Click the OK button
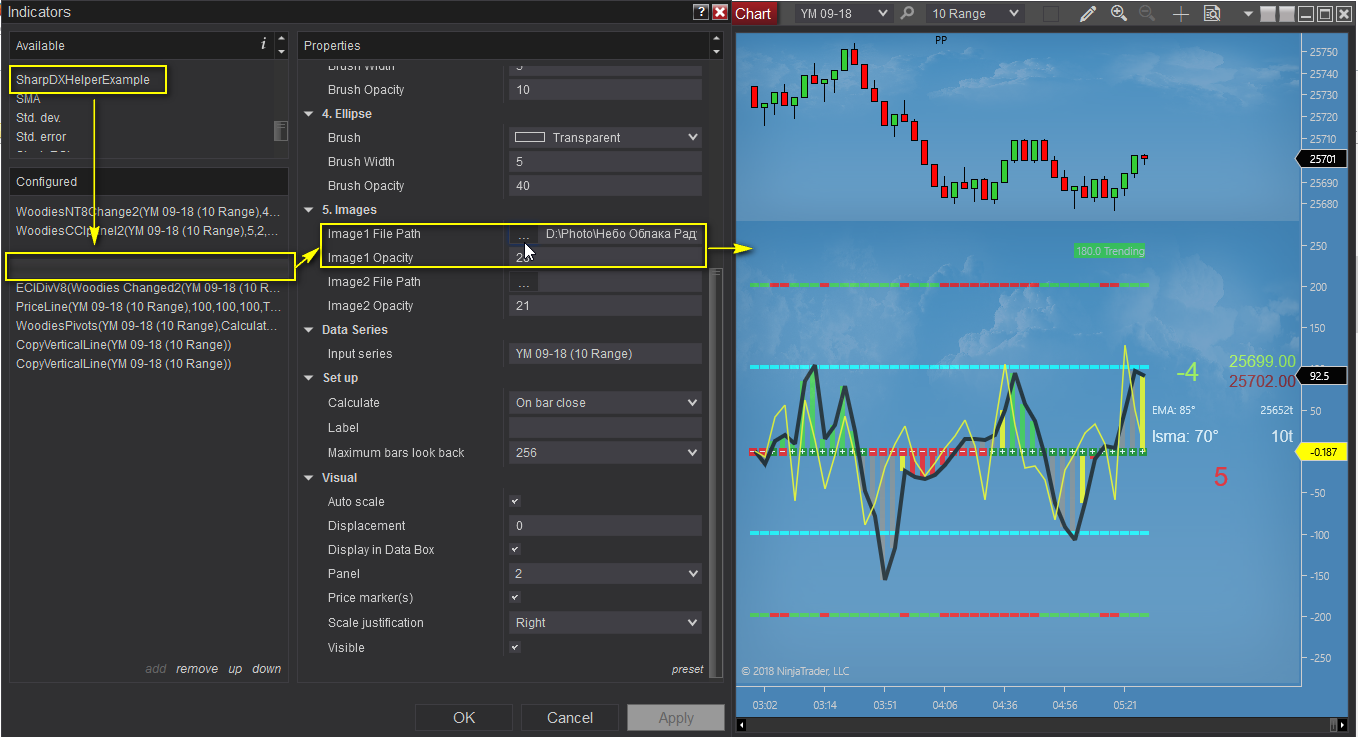1358x737 pixels. pos(464,718)
